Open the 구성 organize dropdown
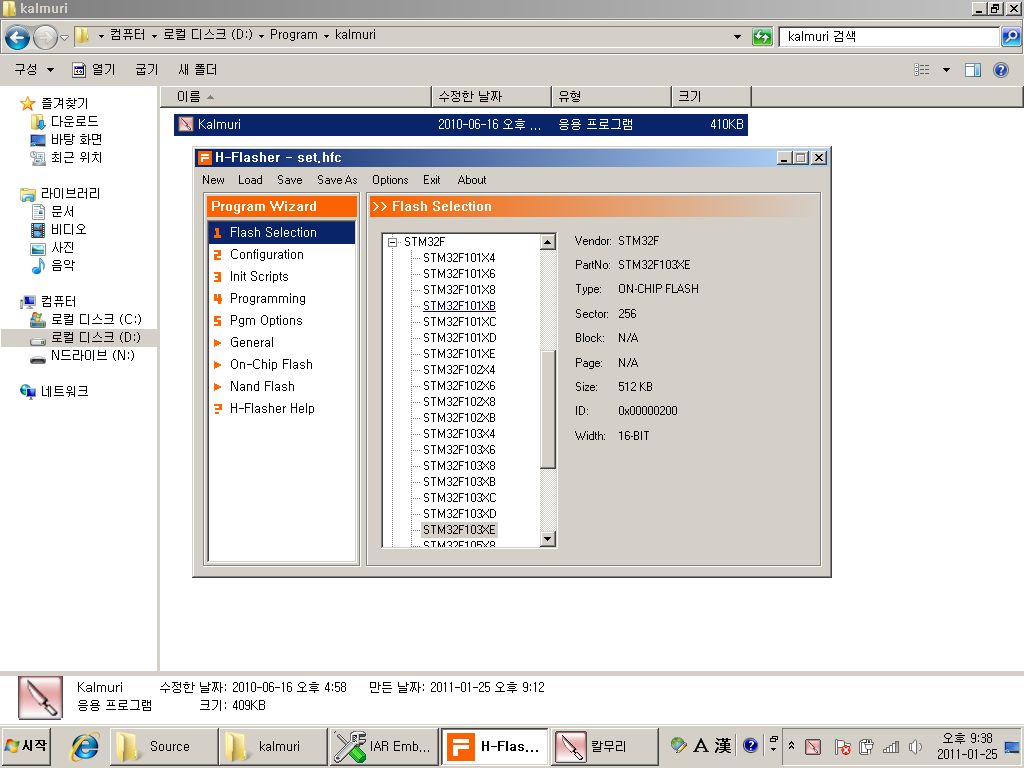Image resolution: width=1024 pixels, height=768 pixels. tap(34, 69)
